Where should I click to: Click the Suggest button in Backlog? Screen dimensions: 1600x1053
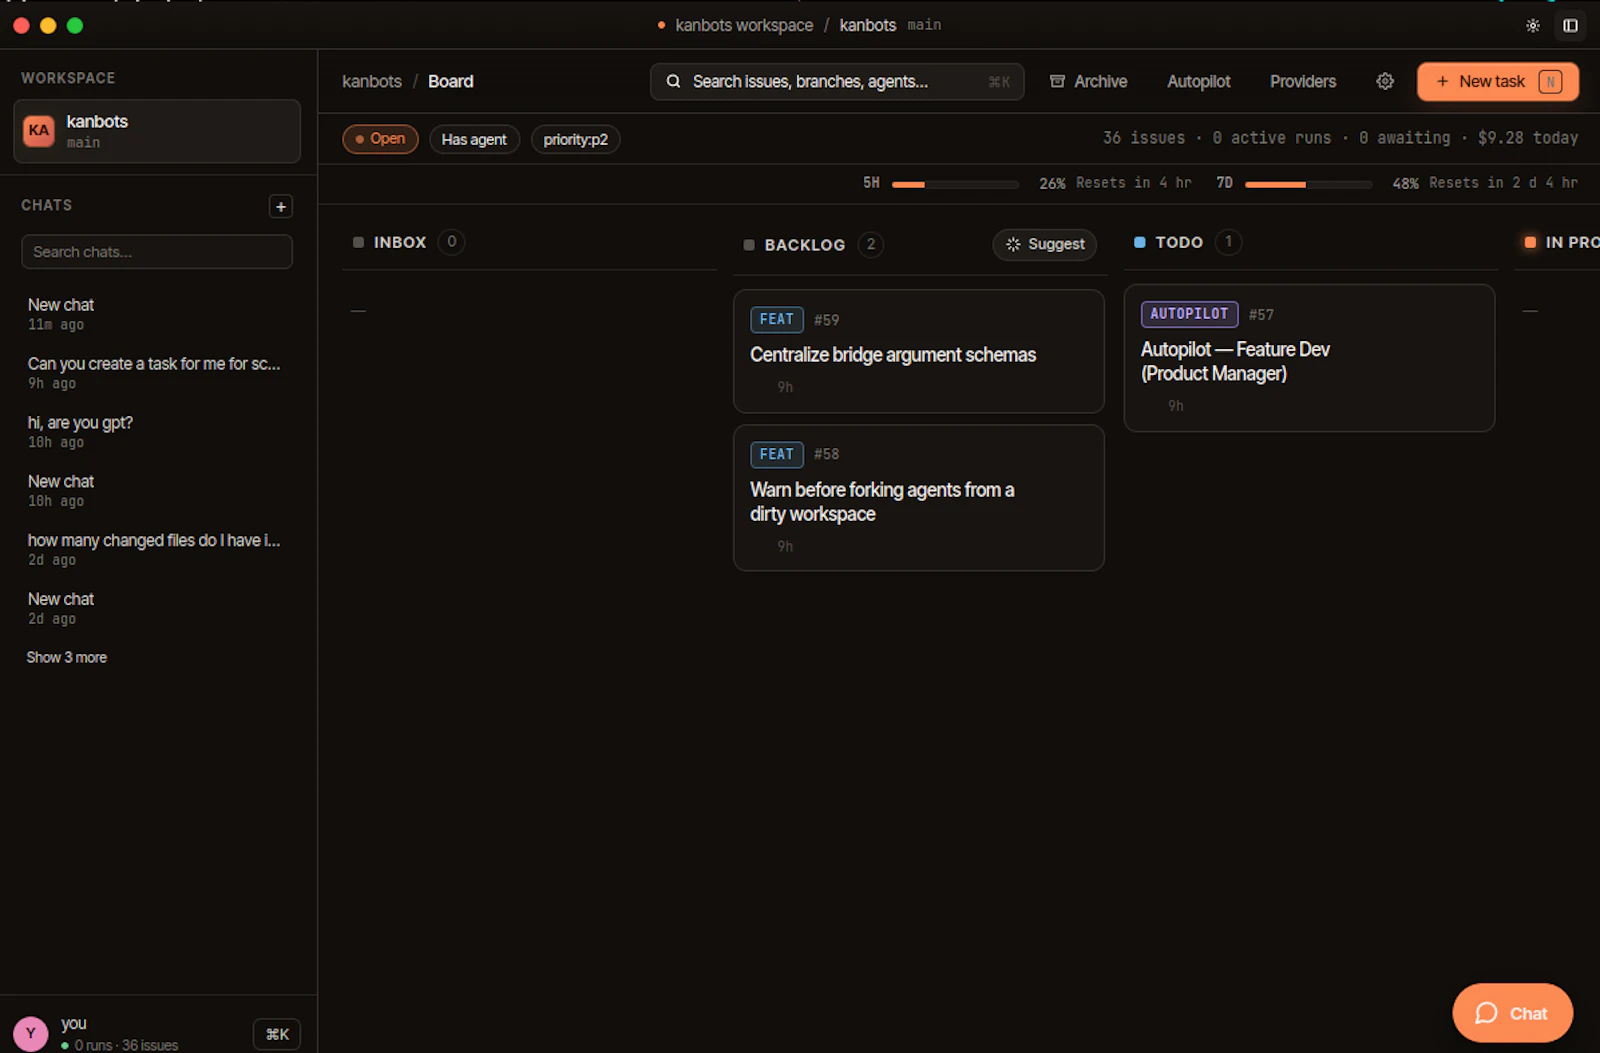pos(1045,244)
